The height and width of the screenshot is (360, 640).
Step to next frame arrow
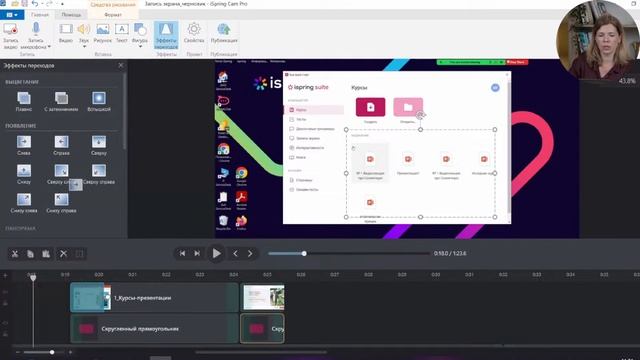coord(250,253)
